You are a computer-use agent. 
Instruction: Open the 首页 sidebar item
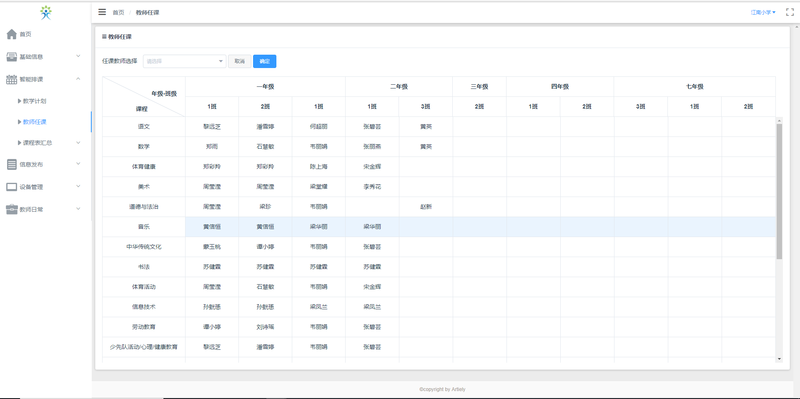[x=26, y=34]
